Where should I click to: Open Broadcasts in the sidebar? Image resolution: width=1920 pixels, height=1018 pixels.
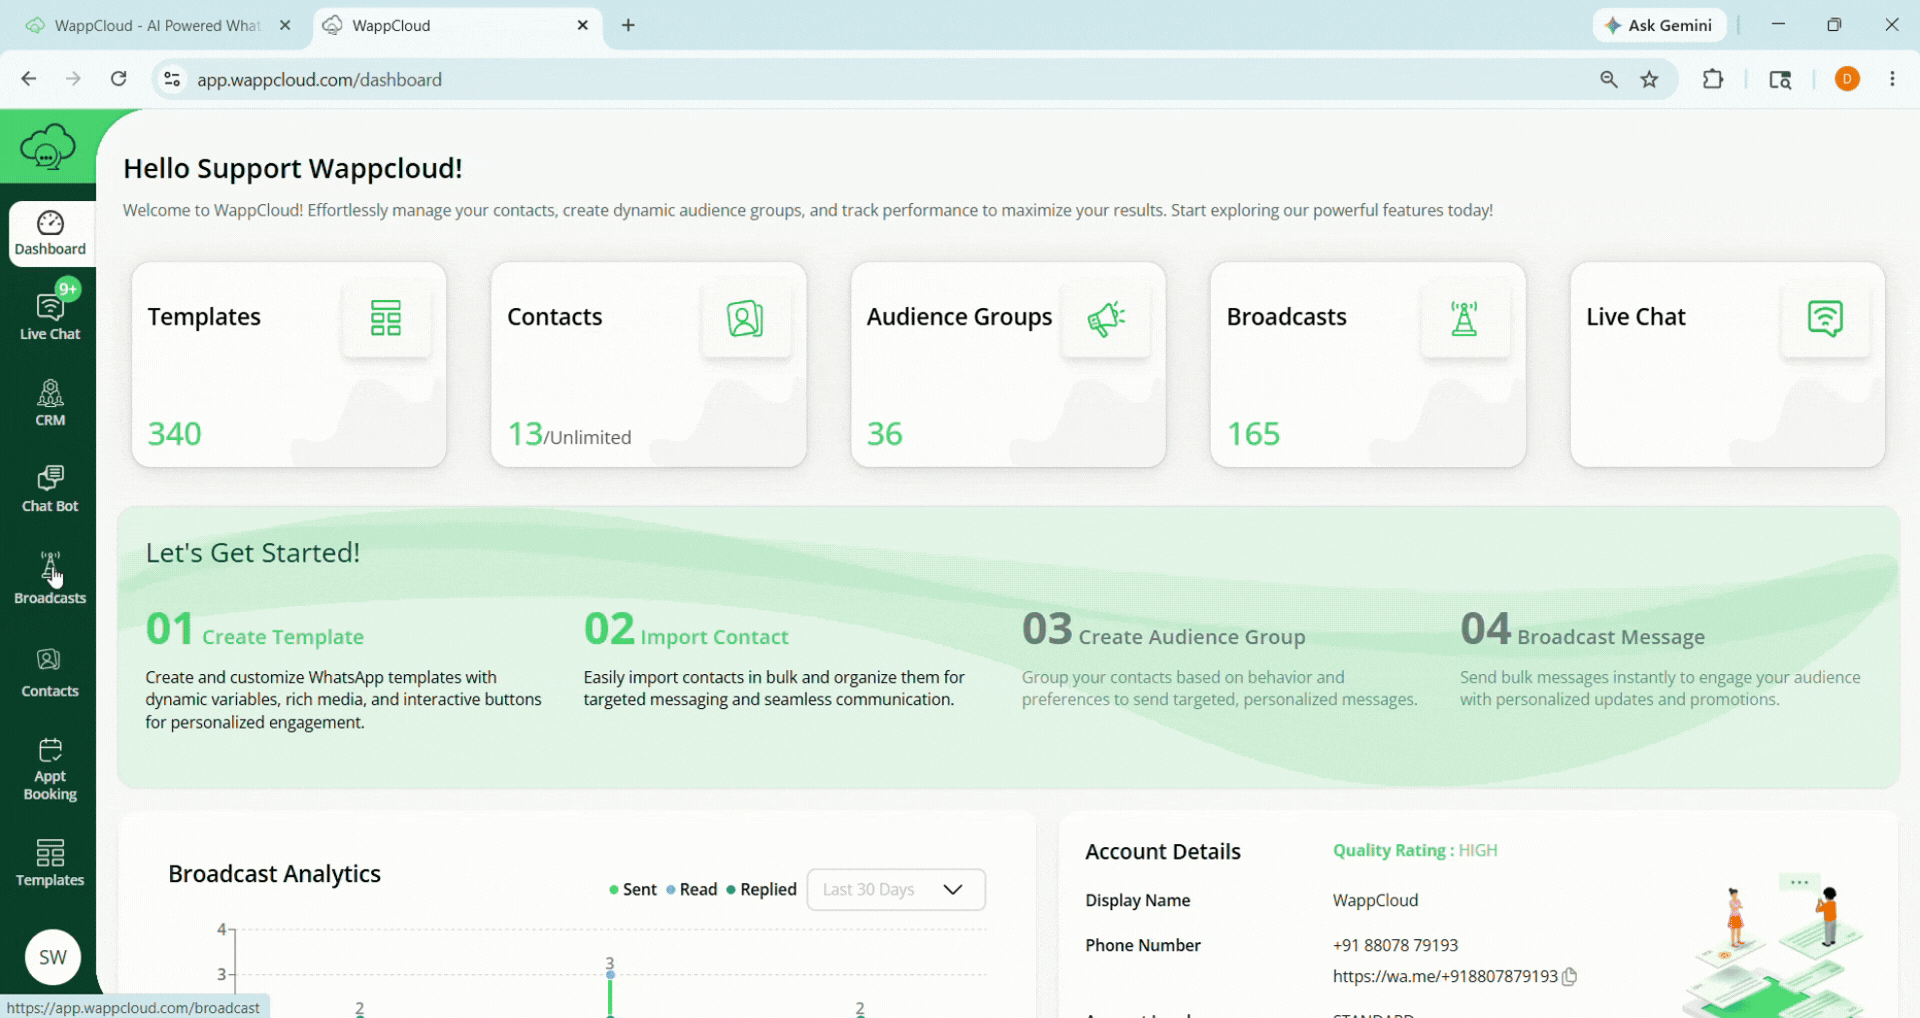[50, 579]
